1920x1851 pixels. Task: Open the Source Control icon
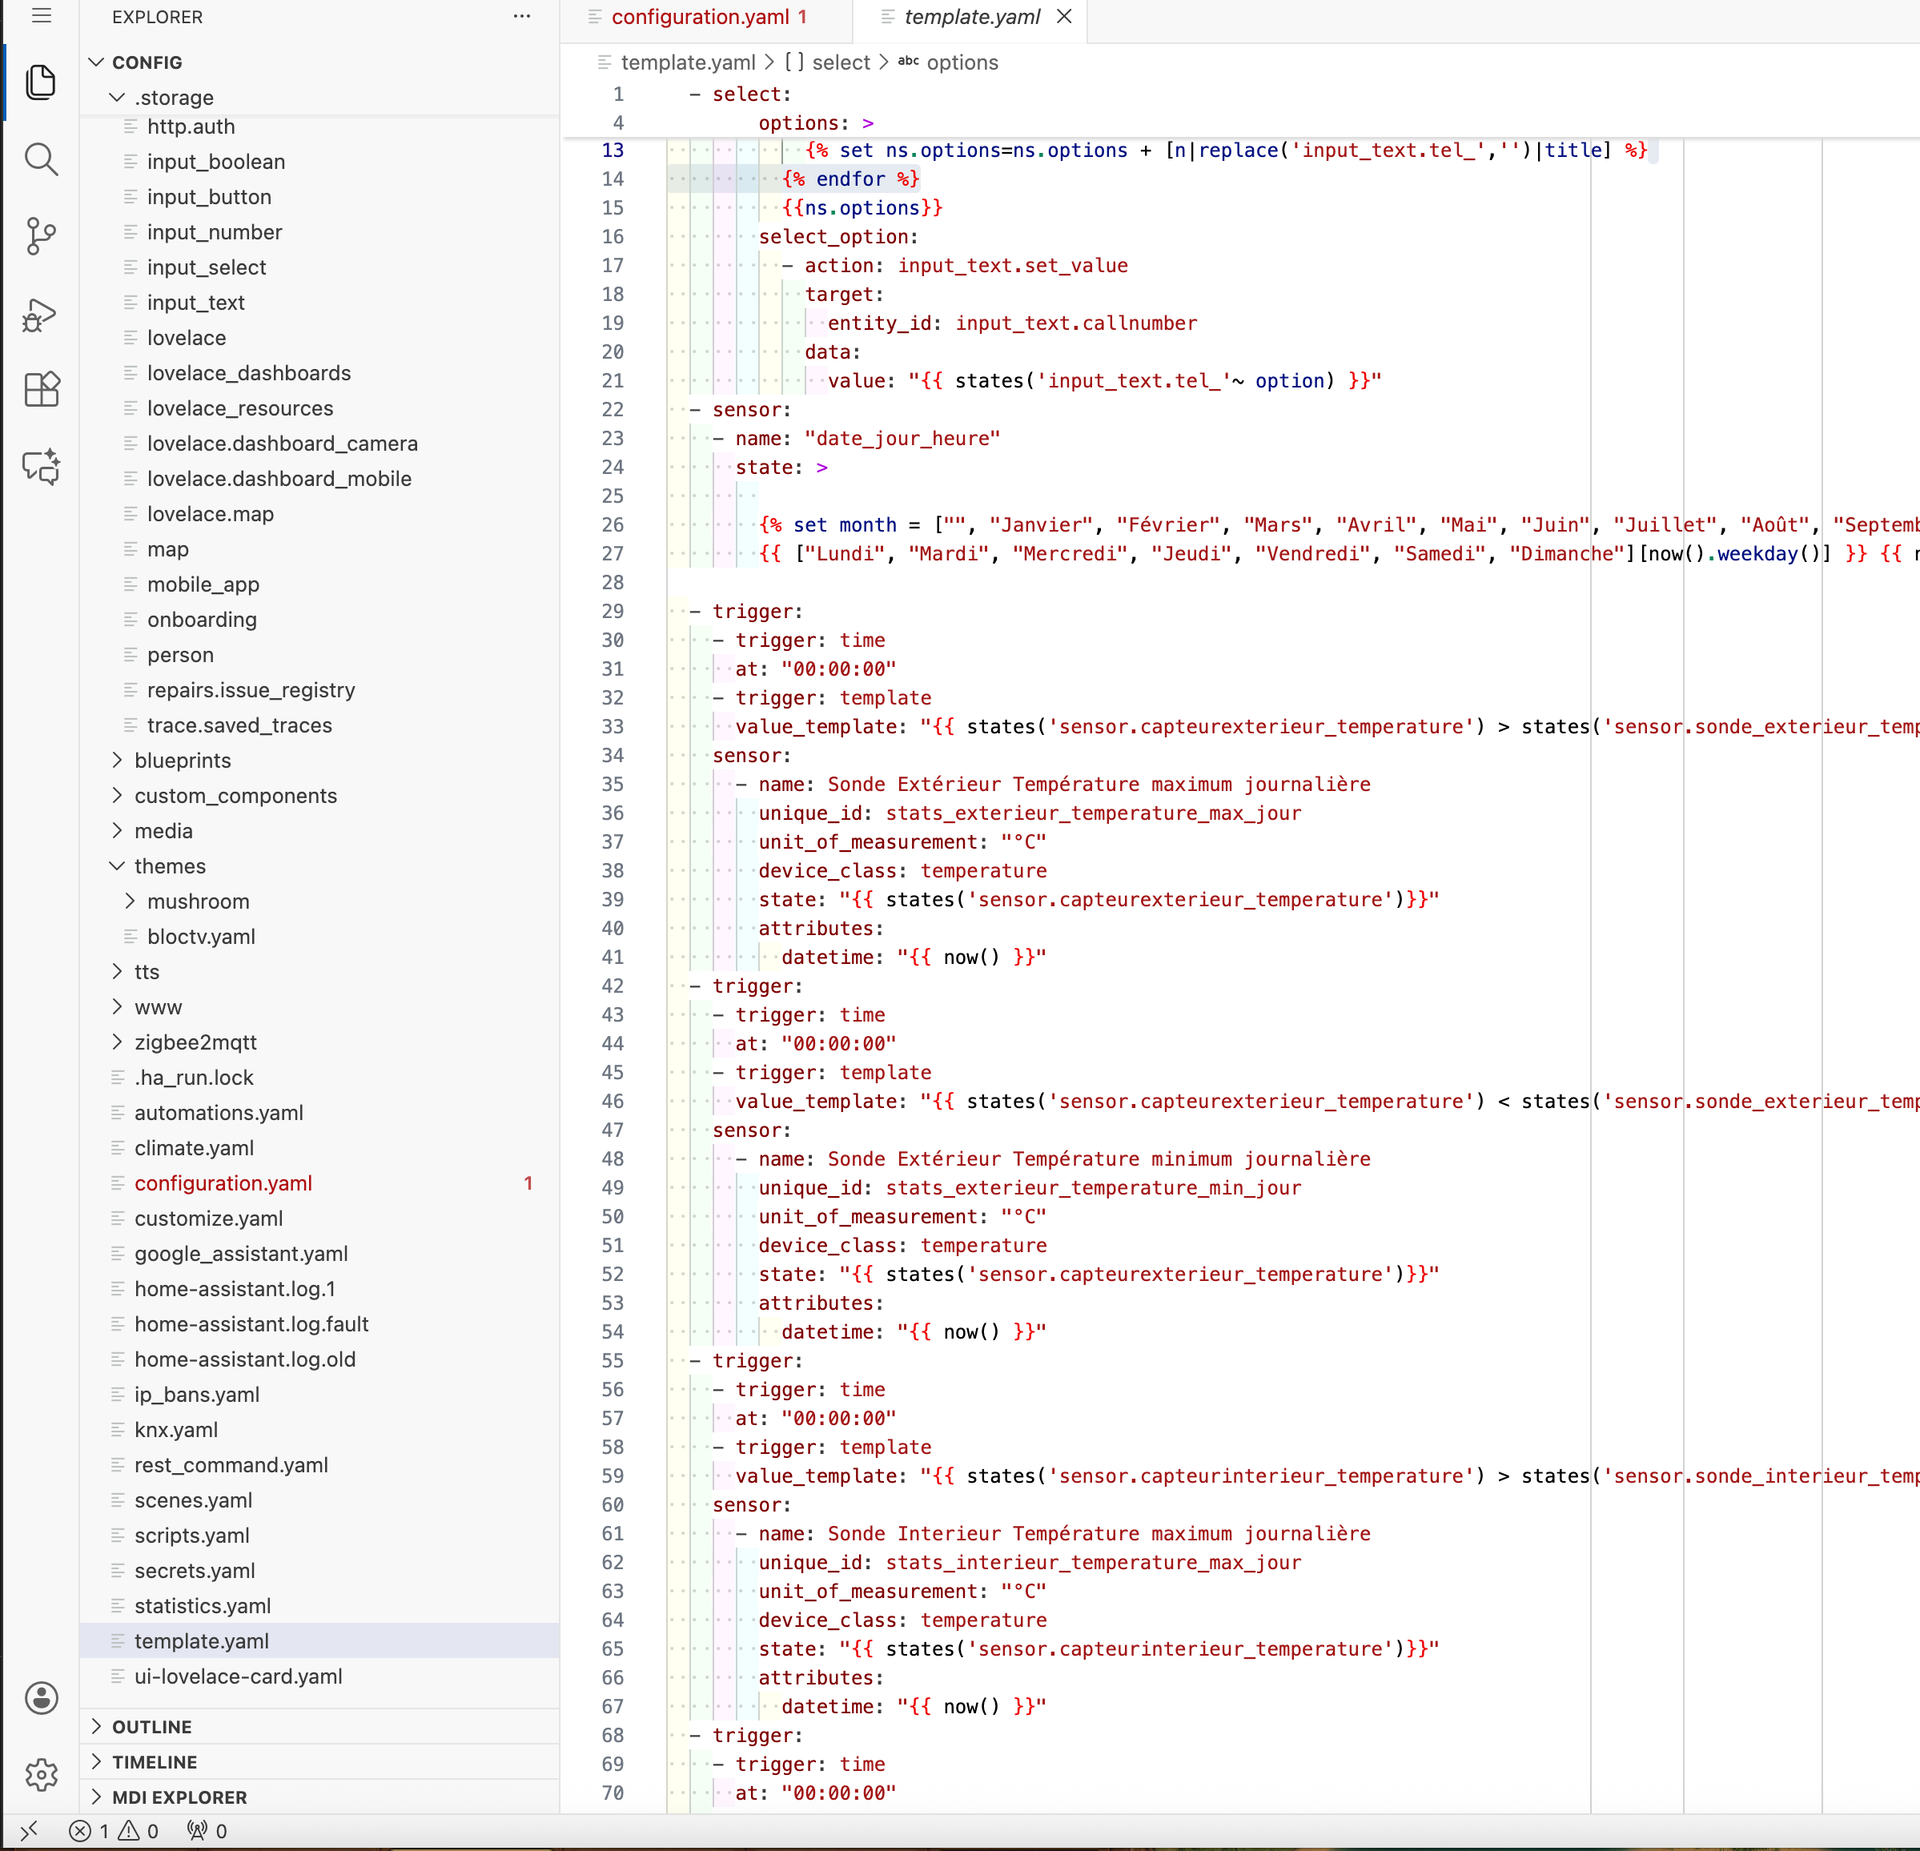click(41, 236)
